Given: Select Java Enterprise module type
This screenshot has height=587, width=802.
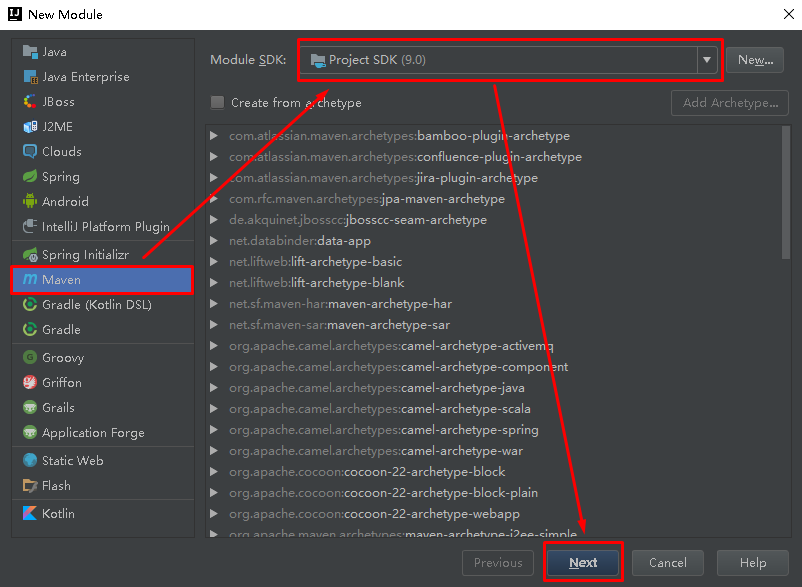Looking at the screenshot, I should 102,77.
